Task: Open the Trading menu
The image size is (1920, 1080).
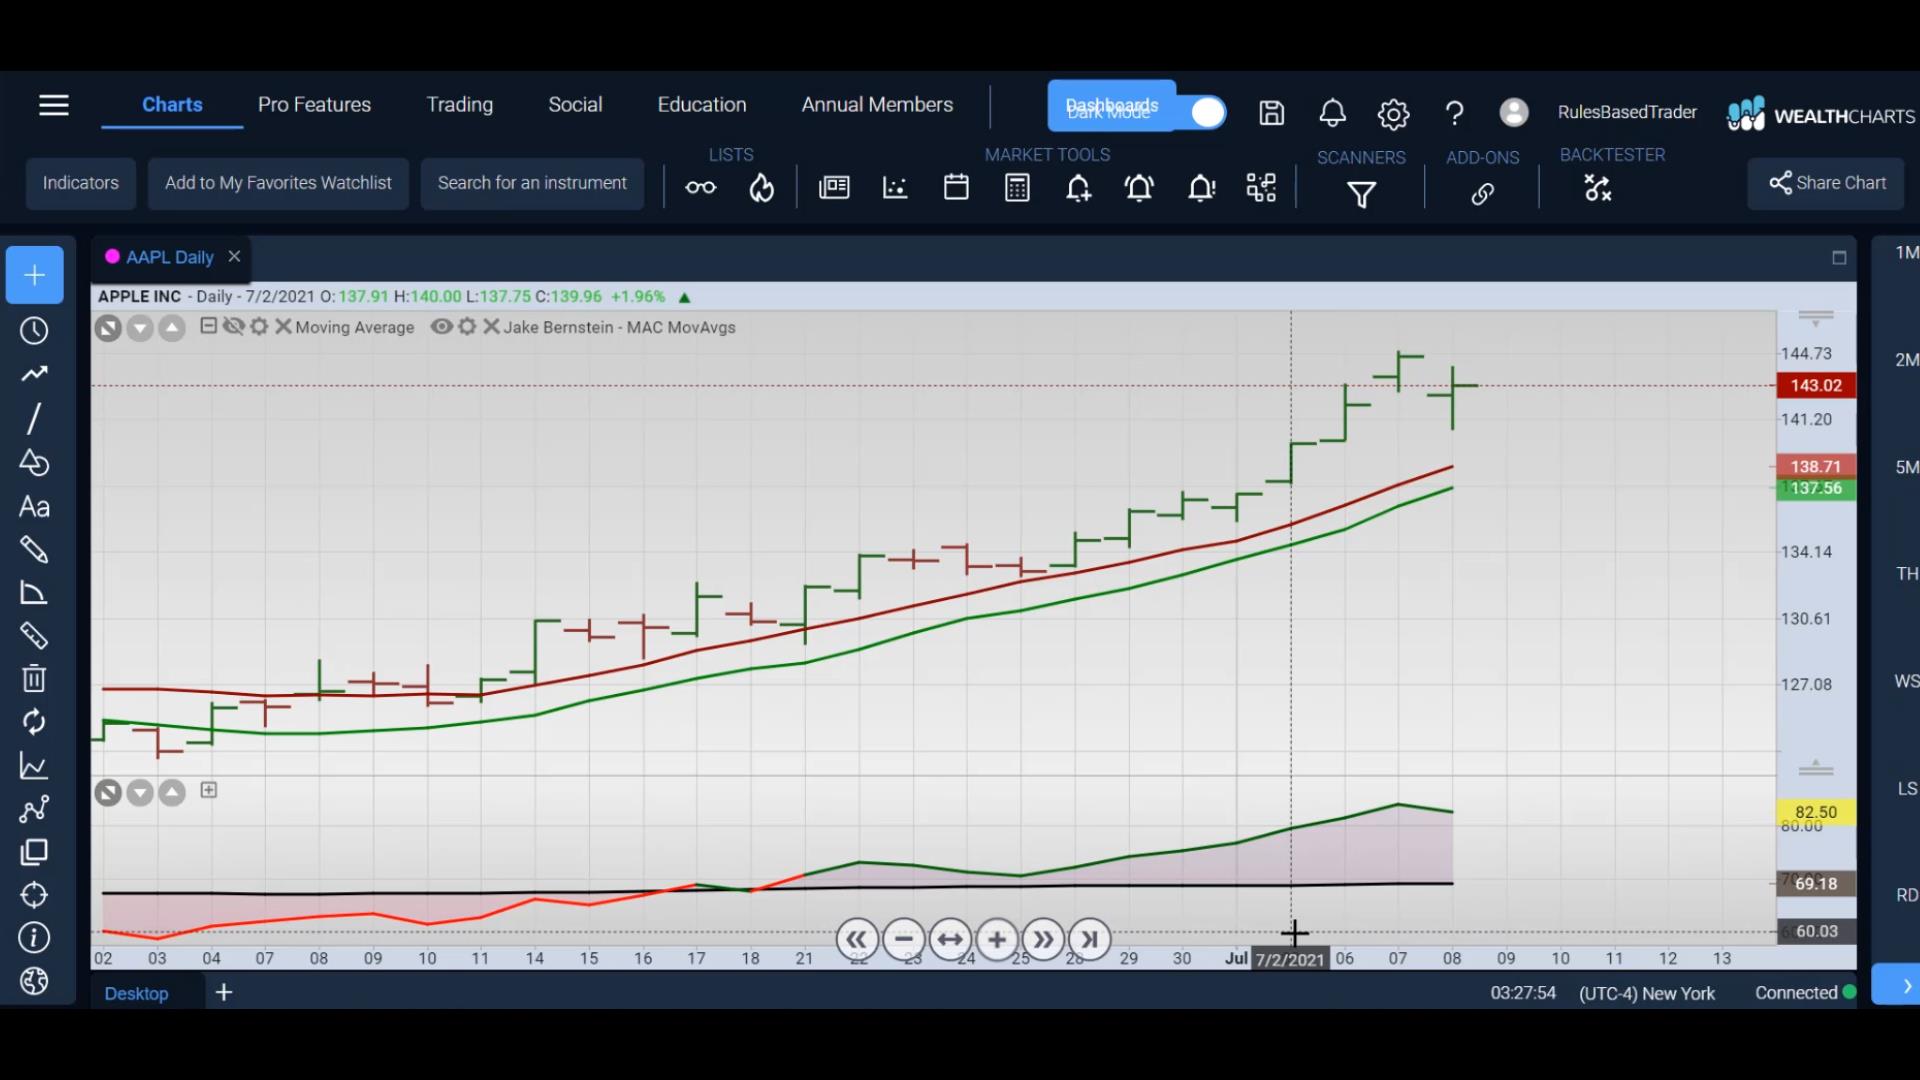Action: (460, 104)
